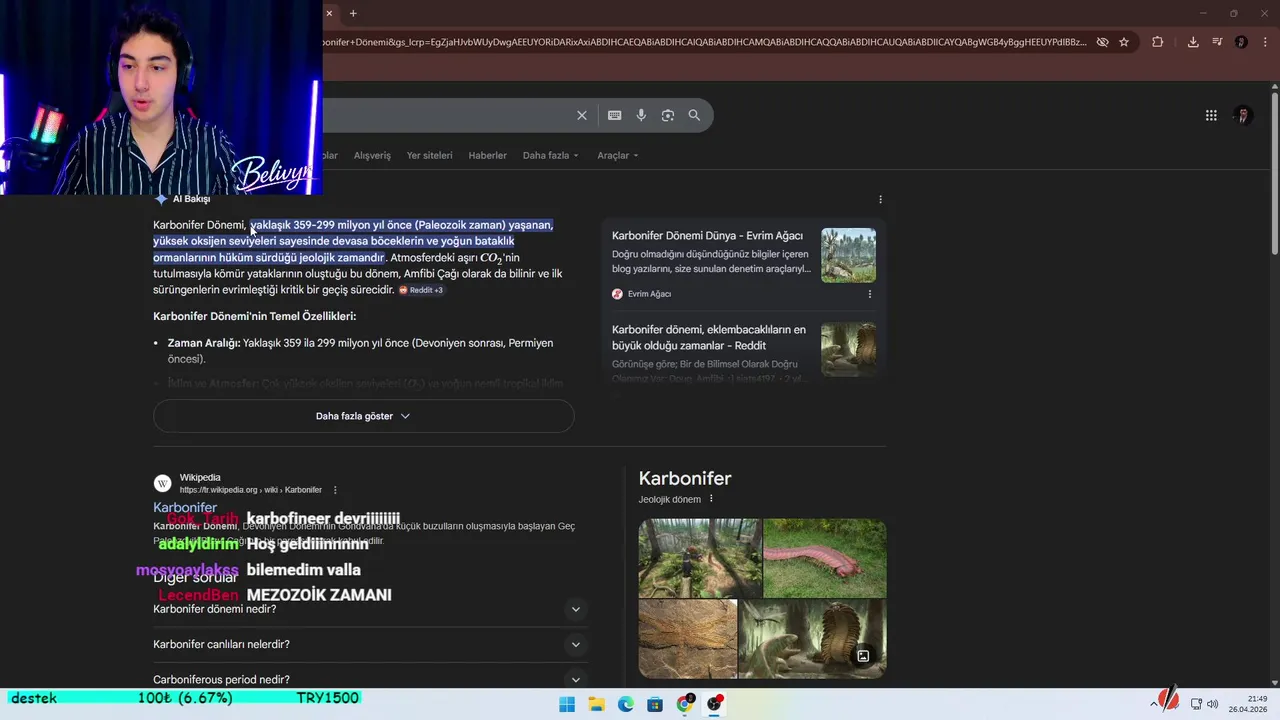Image resolution: width=1280 pixels, height=720 pixels.
Task: Open Evrim Ağacı card thumbnail
Action: (x=848, y=255)
